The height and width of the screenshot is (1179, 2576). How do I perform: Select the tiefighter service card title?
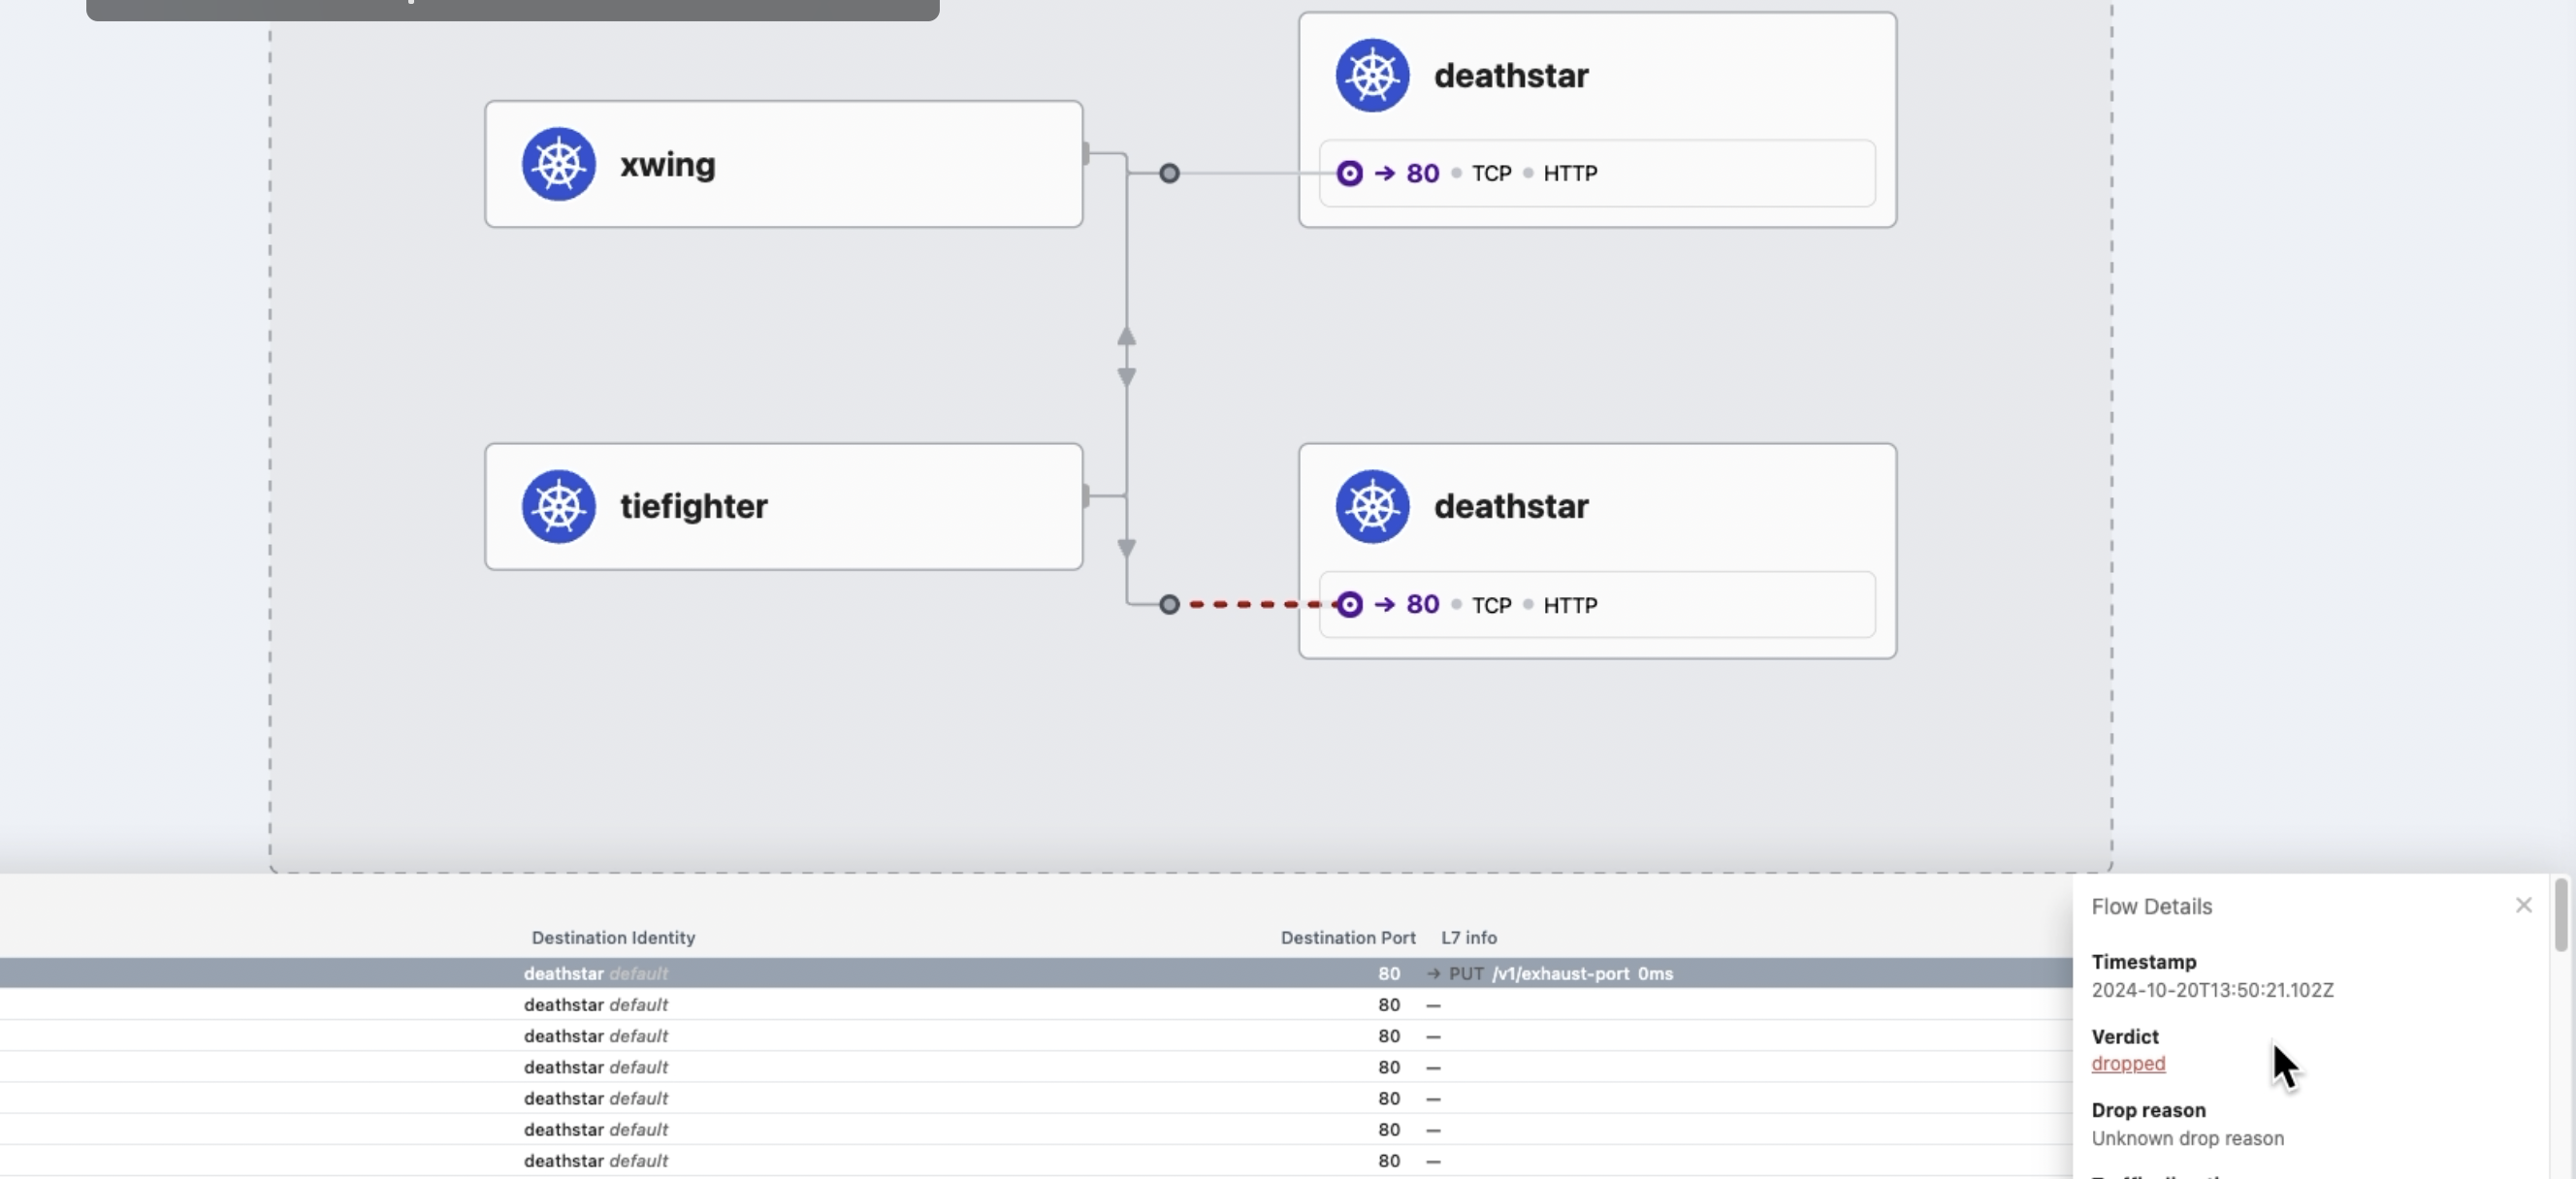coord(693,506)
